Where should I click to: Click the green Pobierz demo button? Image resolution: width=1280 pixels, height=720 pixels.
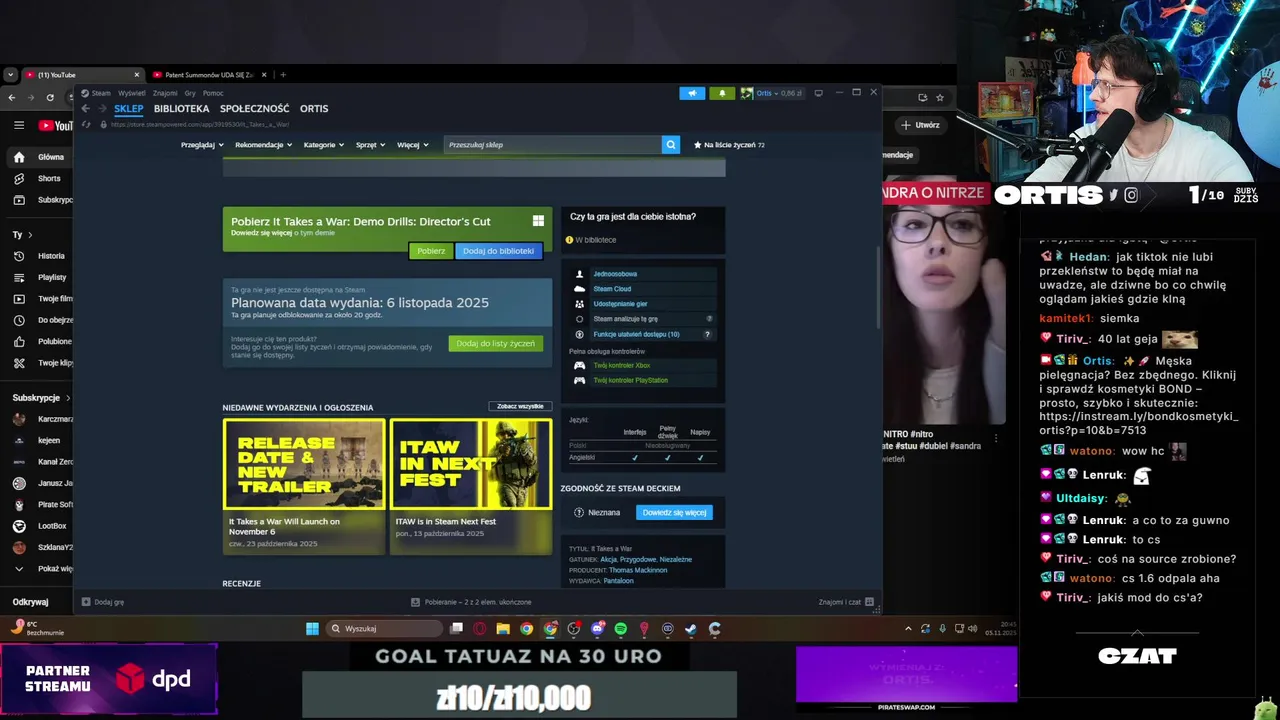(431, 251)
